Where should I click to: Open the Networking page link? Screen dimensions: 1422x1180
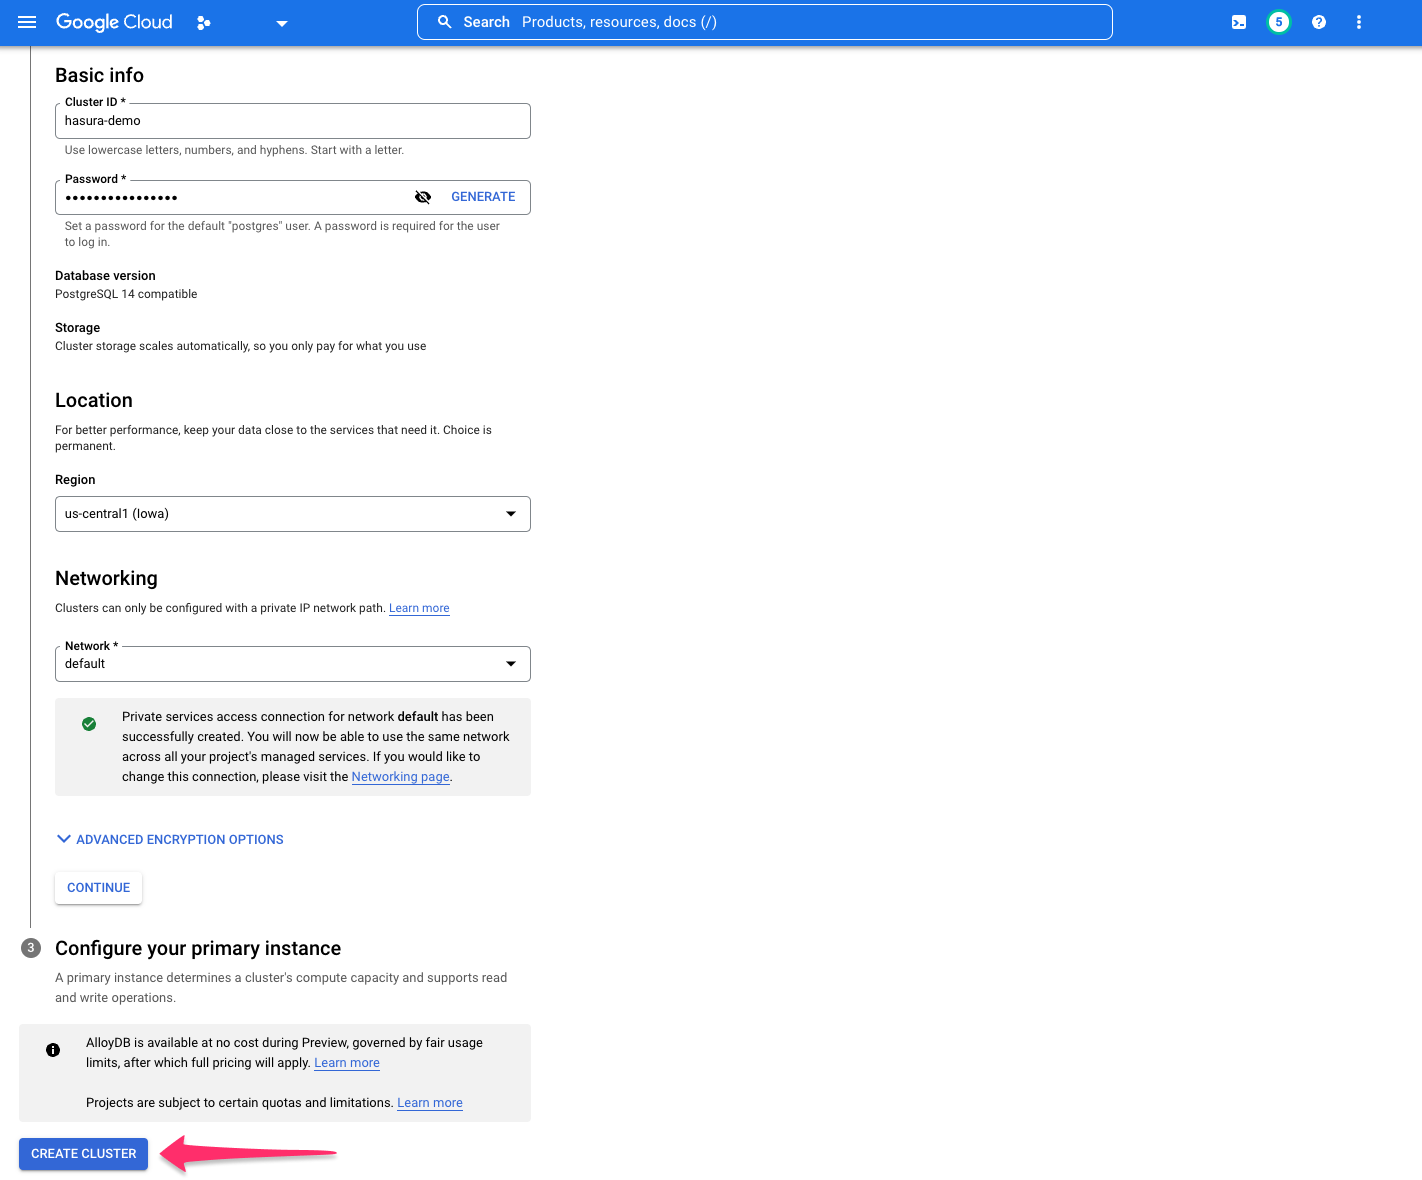pos(400,776)
